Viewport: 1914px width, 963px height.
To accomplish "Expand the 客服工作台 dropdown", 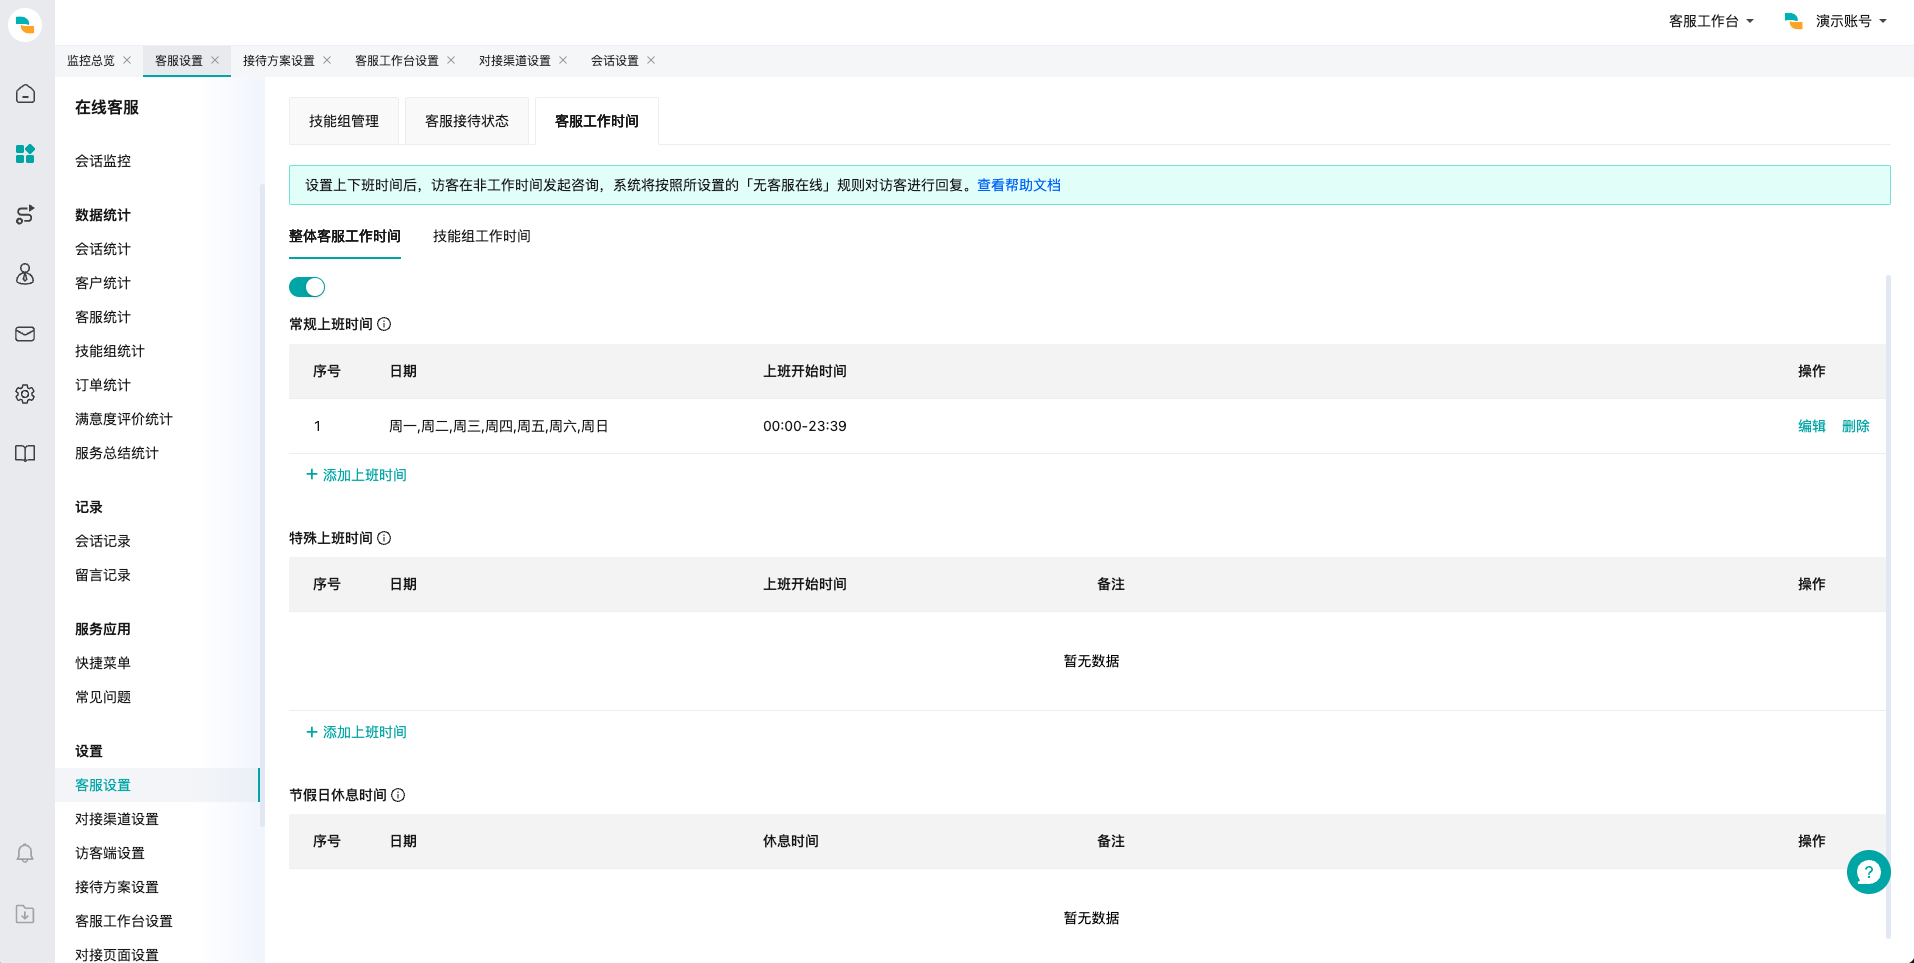I will [x=1711, y=21].
